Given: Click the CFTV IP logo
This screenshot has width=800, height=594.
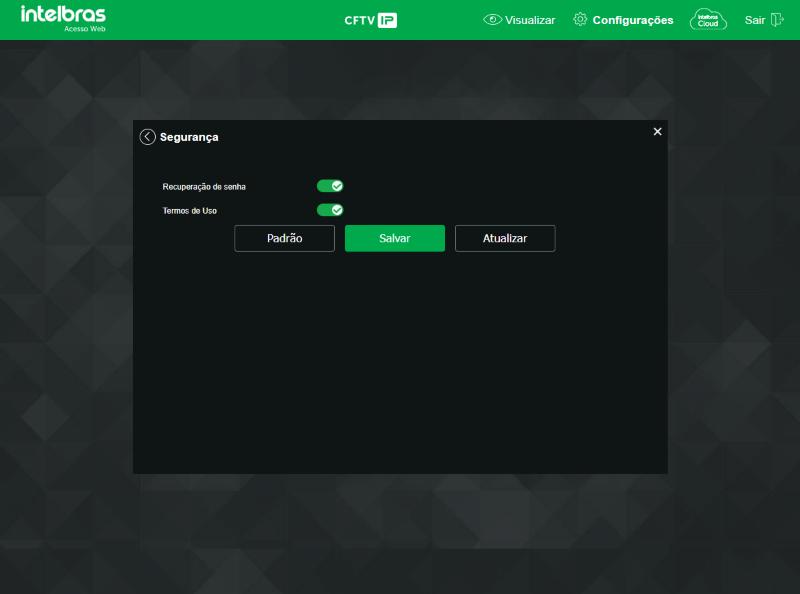Looking at the screenshot, I should click(370, 20).
